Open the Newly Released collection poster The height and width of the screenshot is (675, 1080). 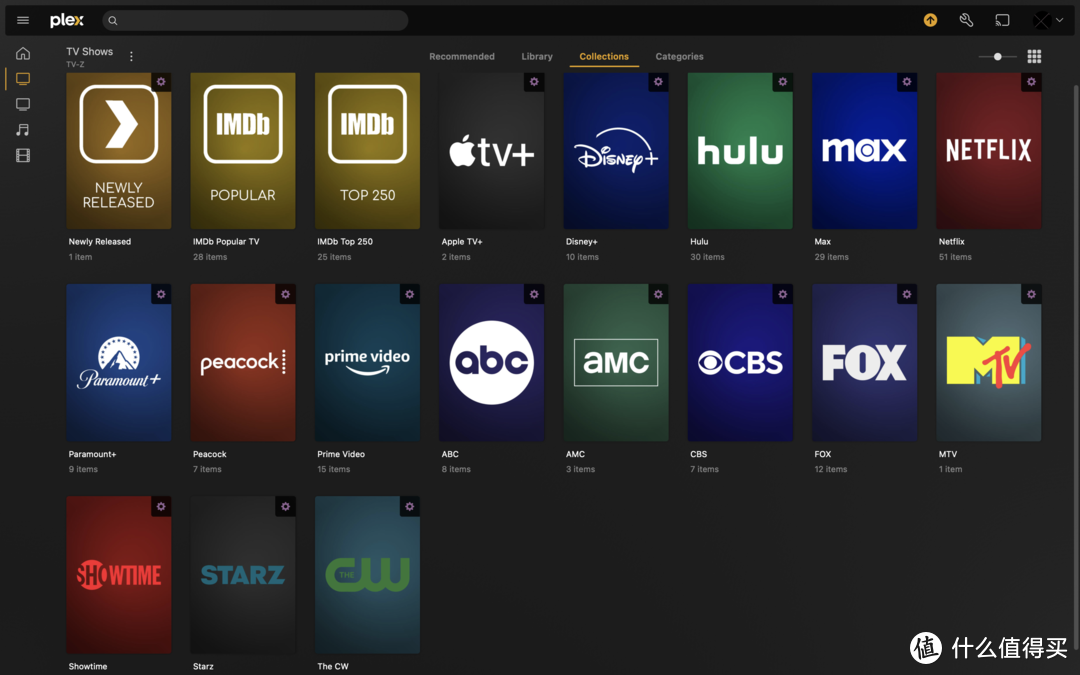(118, 151)
